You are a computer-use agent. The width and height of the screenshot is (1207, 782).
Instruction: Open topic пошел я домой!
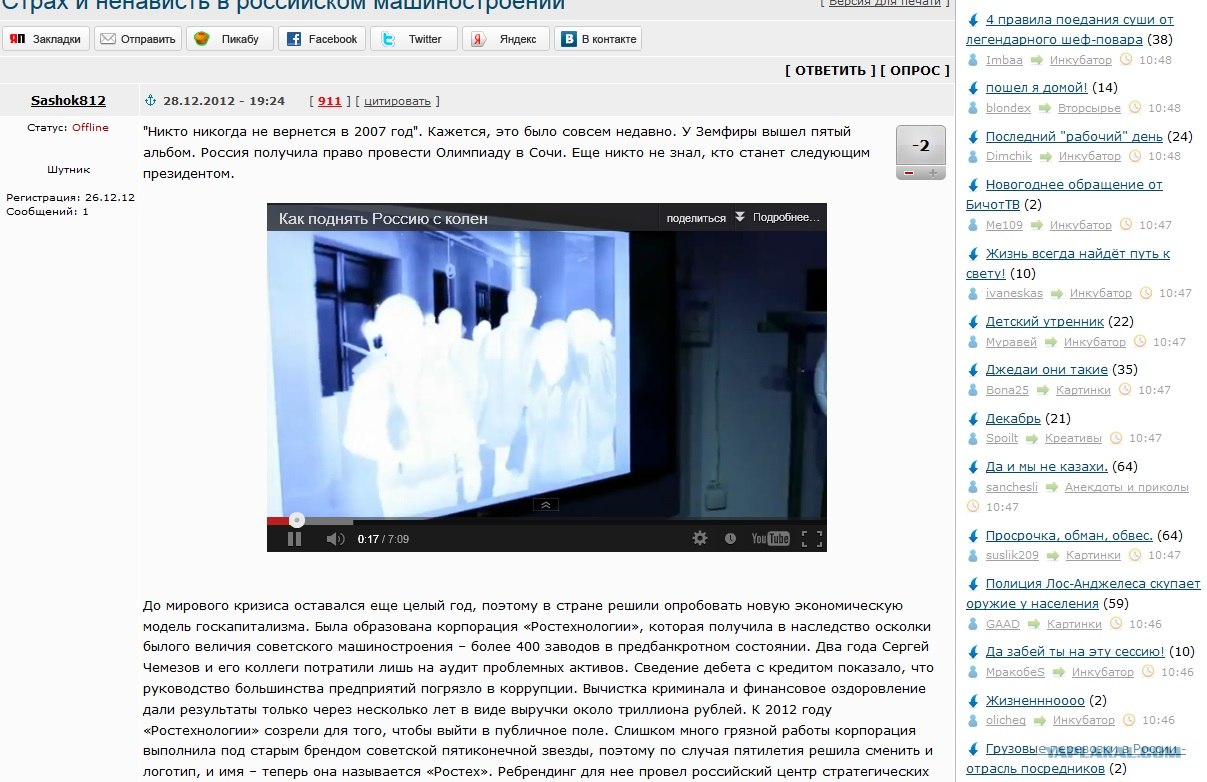(1036, 87)
